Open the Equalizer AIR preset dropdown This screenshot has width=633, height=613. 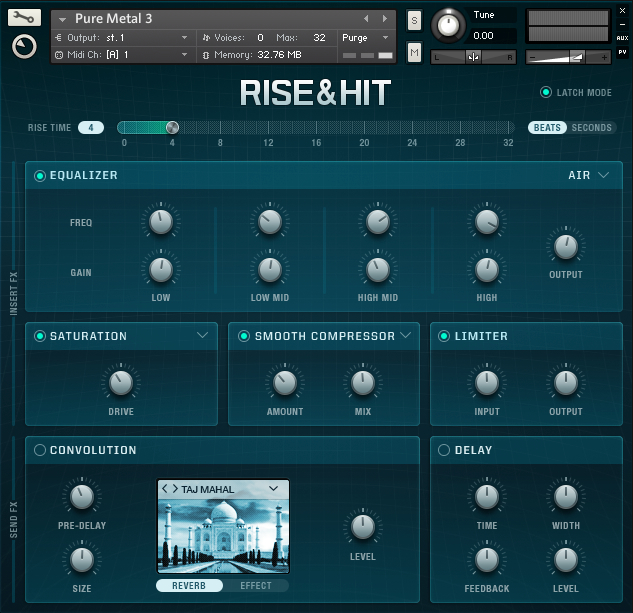604,175
